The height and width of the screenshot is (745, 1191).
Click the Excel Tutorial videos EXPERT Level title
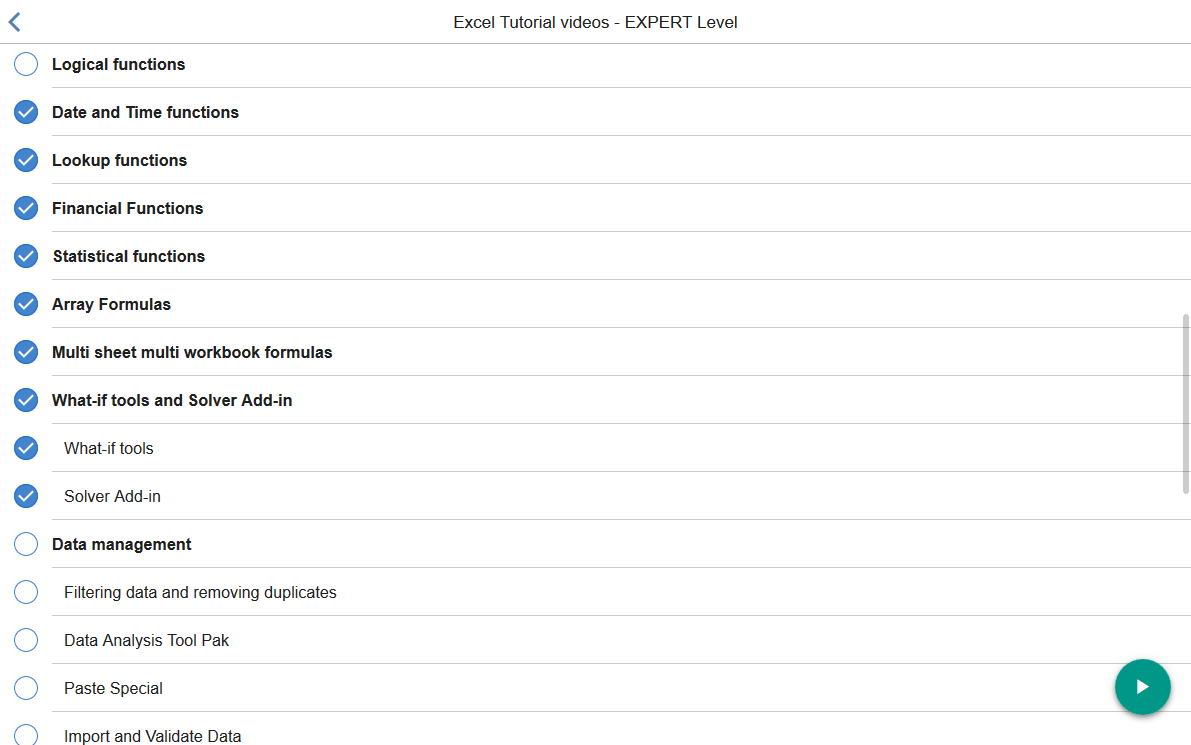click(x=596, y=22)
